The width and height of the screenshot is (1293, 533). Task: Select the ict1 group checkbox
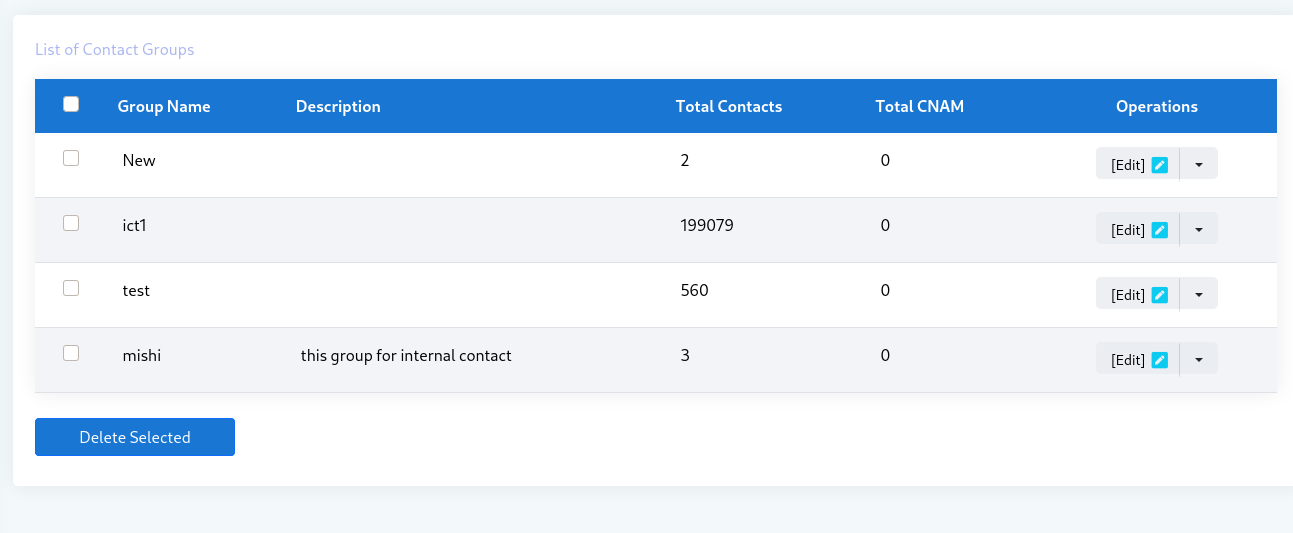71,223
